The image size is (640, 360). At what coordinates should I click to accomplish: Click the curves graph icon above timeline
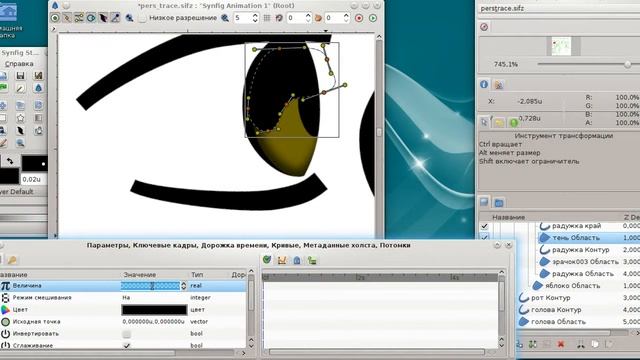pos(282,260)
